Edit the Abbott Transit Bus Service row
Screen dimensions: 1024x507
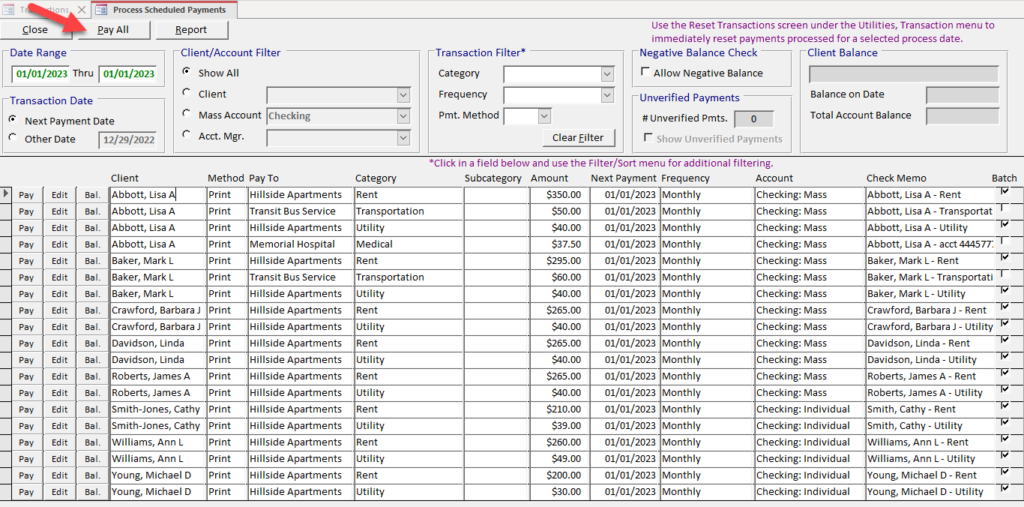click(x=59, y=211)
